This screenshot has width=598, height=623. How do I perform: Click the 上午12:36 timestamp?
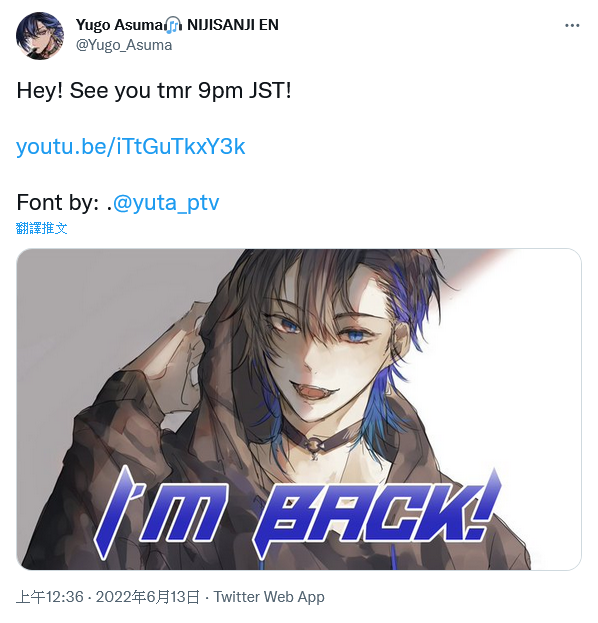(x=50, y=597)
